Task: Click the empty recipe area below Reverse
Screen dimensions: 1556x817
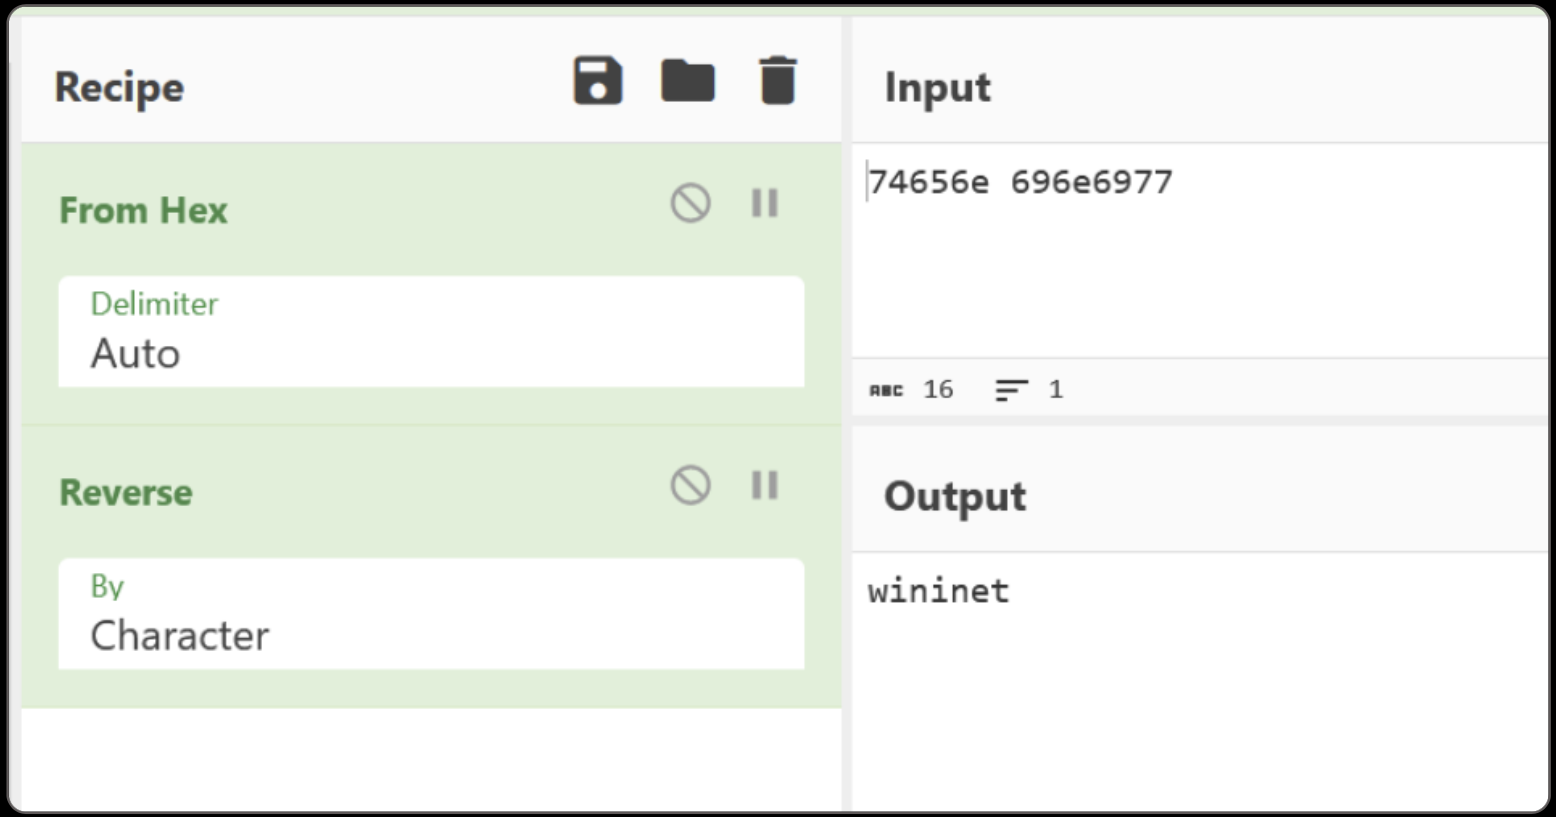Action: 431,758
